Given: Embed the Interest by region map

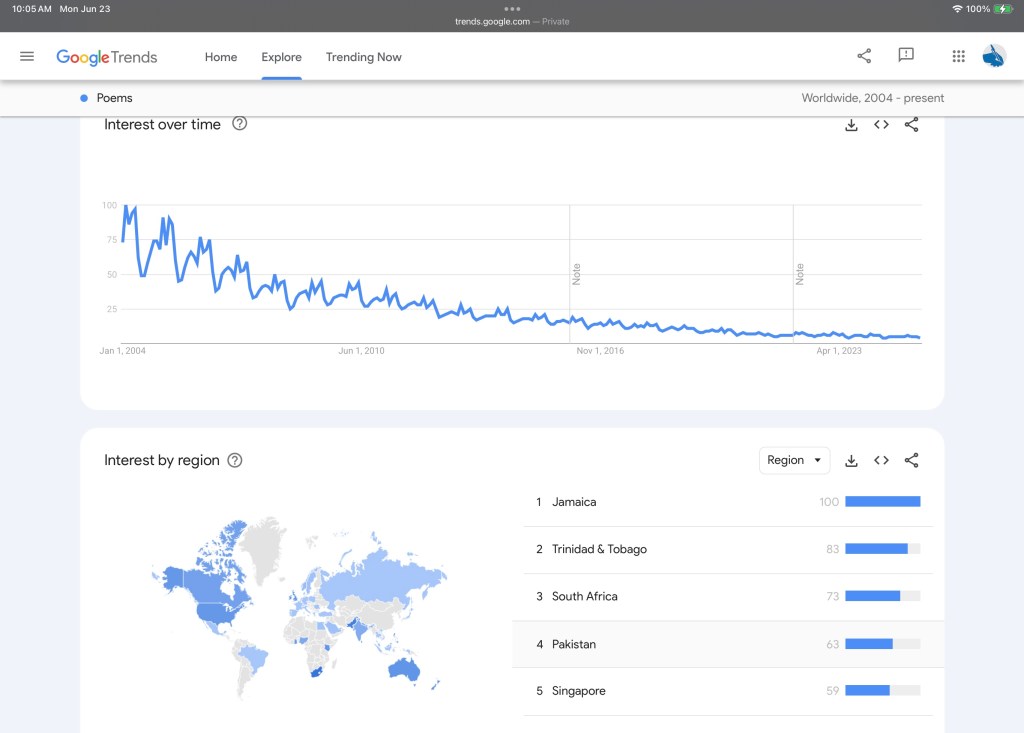Looking at the screenshot, I should coord(881,461).
